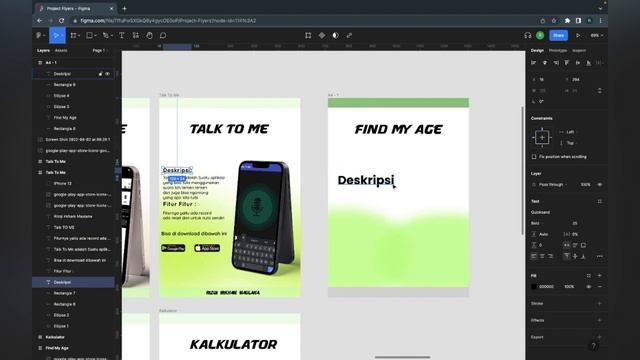The width and height of the screenshot is (640, 360).
Task: Click the Edit object icon in toolbar
Action: (x=308, y=36)
